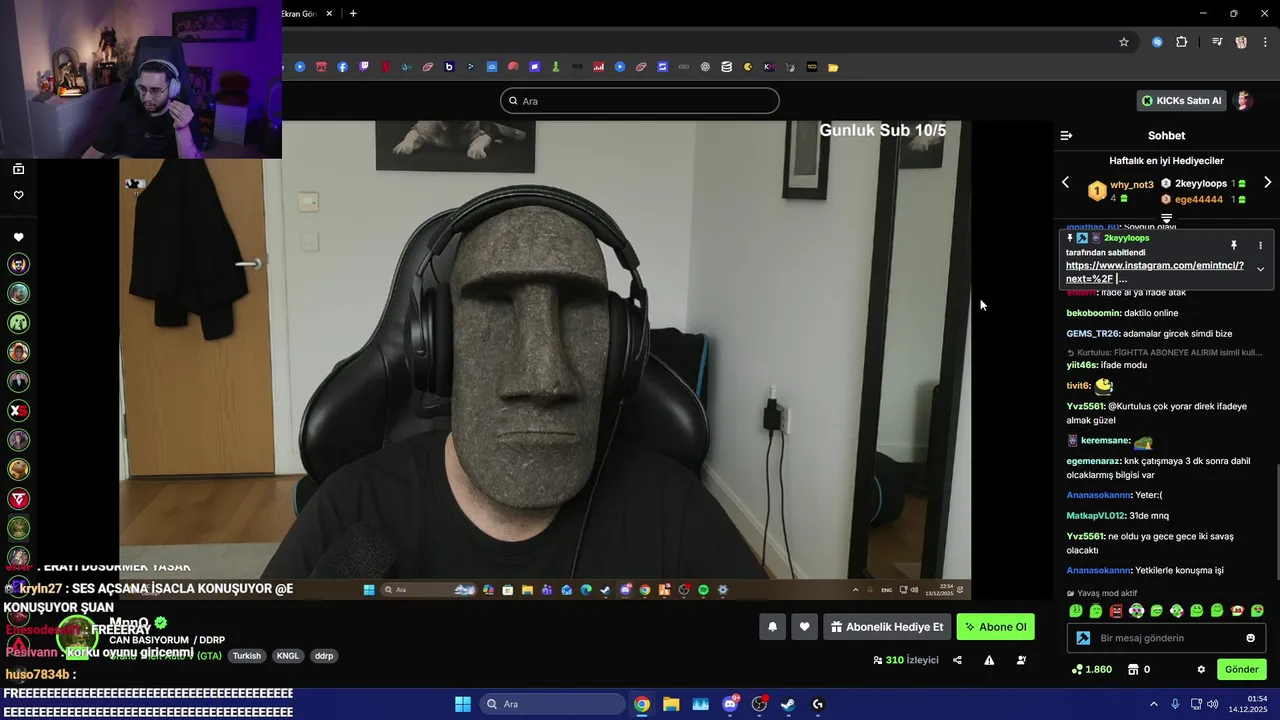Open the Twitch bookmark
Viewport: 1280px width, 720px height.
point(364,67)
